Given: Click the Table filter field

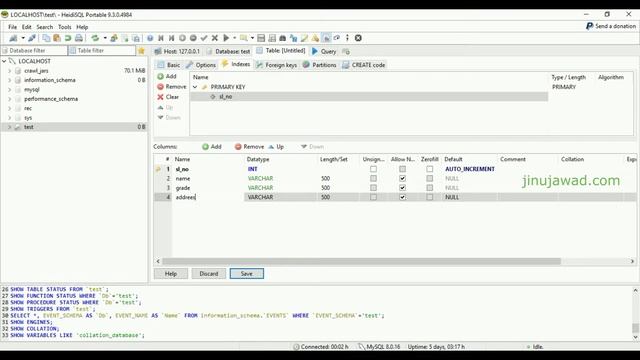Looking at the screenshot, I should click(102, 51).
